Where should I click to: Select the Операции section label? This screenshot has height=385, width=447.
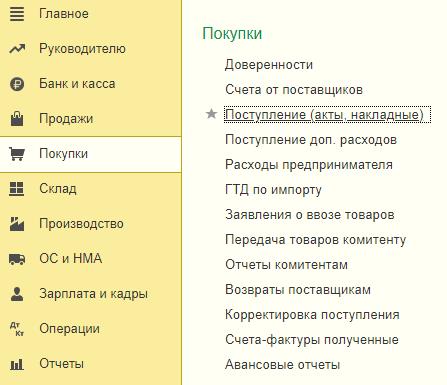point(69,329)
